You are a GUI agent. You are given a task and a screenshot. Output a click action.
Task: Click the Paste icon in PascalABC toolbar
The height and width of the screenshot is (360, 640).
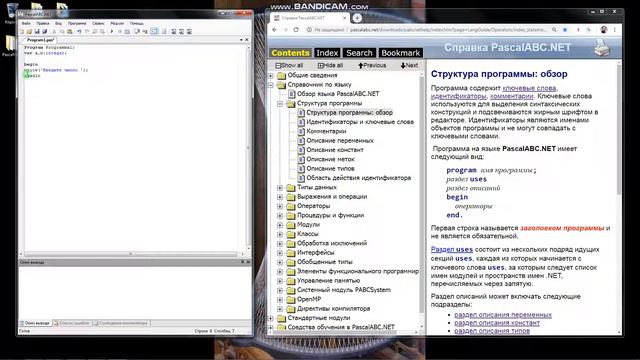[x=69, y=31]
